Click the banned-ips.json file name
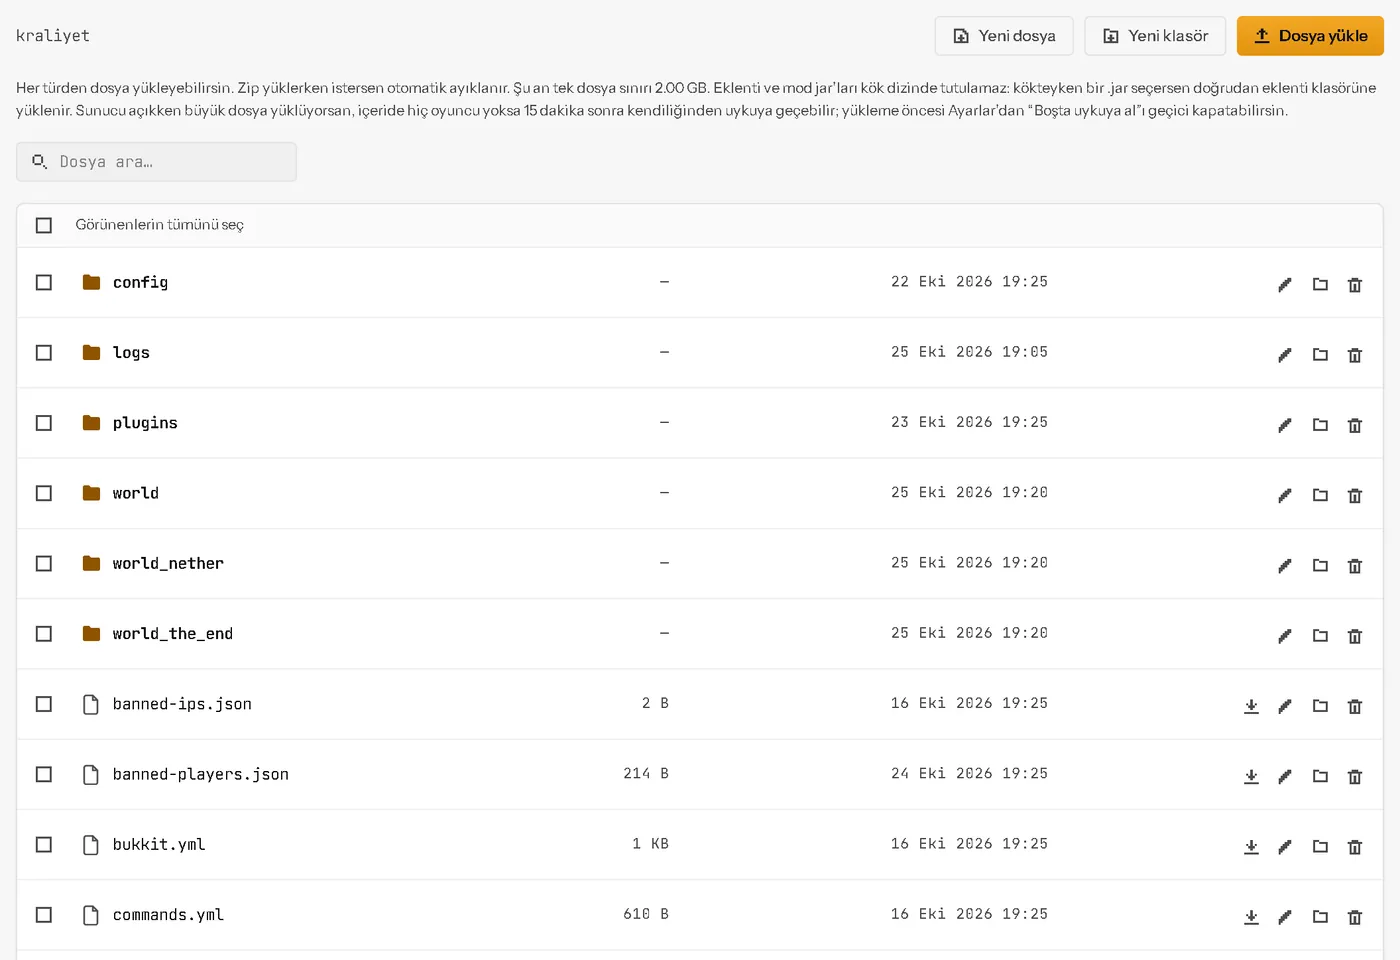This screenshot has height=960, width=1400. (x=182, y=704)
